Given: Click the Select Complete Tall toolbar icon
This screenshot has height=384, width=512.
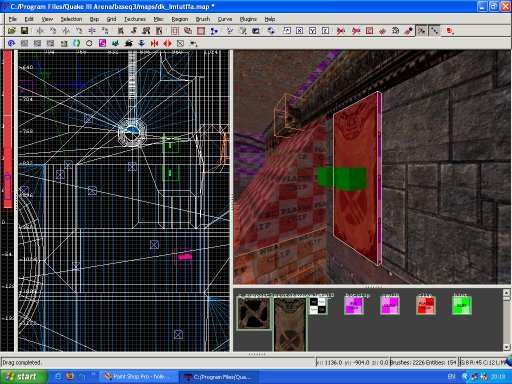Looking at the screenshot, I should coord(121,31).
